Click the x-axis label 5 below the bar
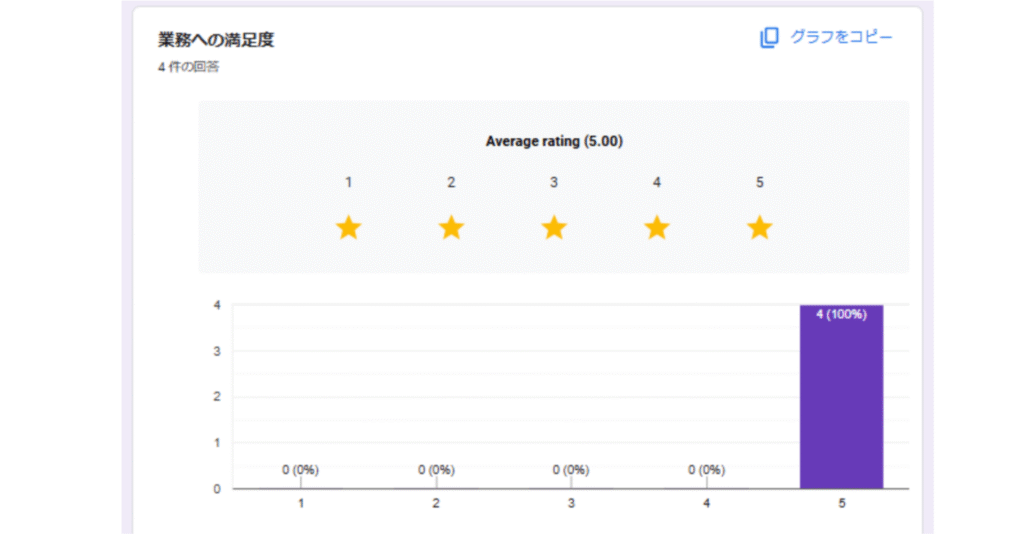 tap(841, 504)
